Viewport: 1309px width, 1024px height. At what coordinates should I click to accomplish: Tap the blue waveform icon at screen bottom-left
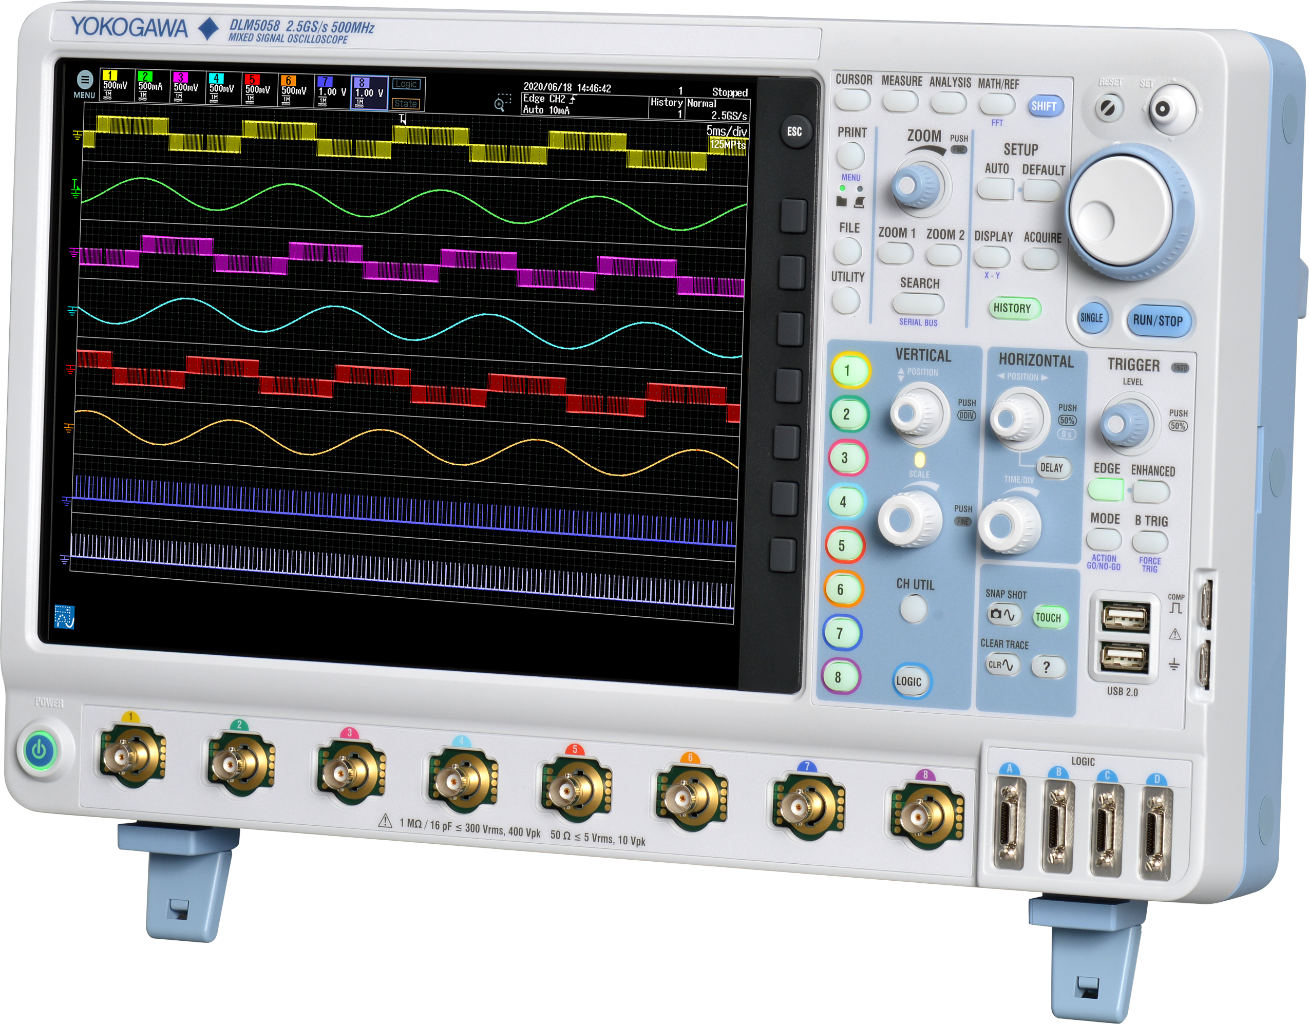pyautogui.click(x=65, y=617)
